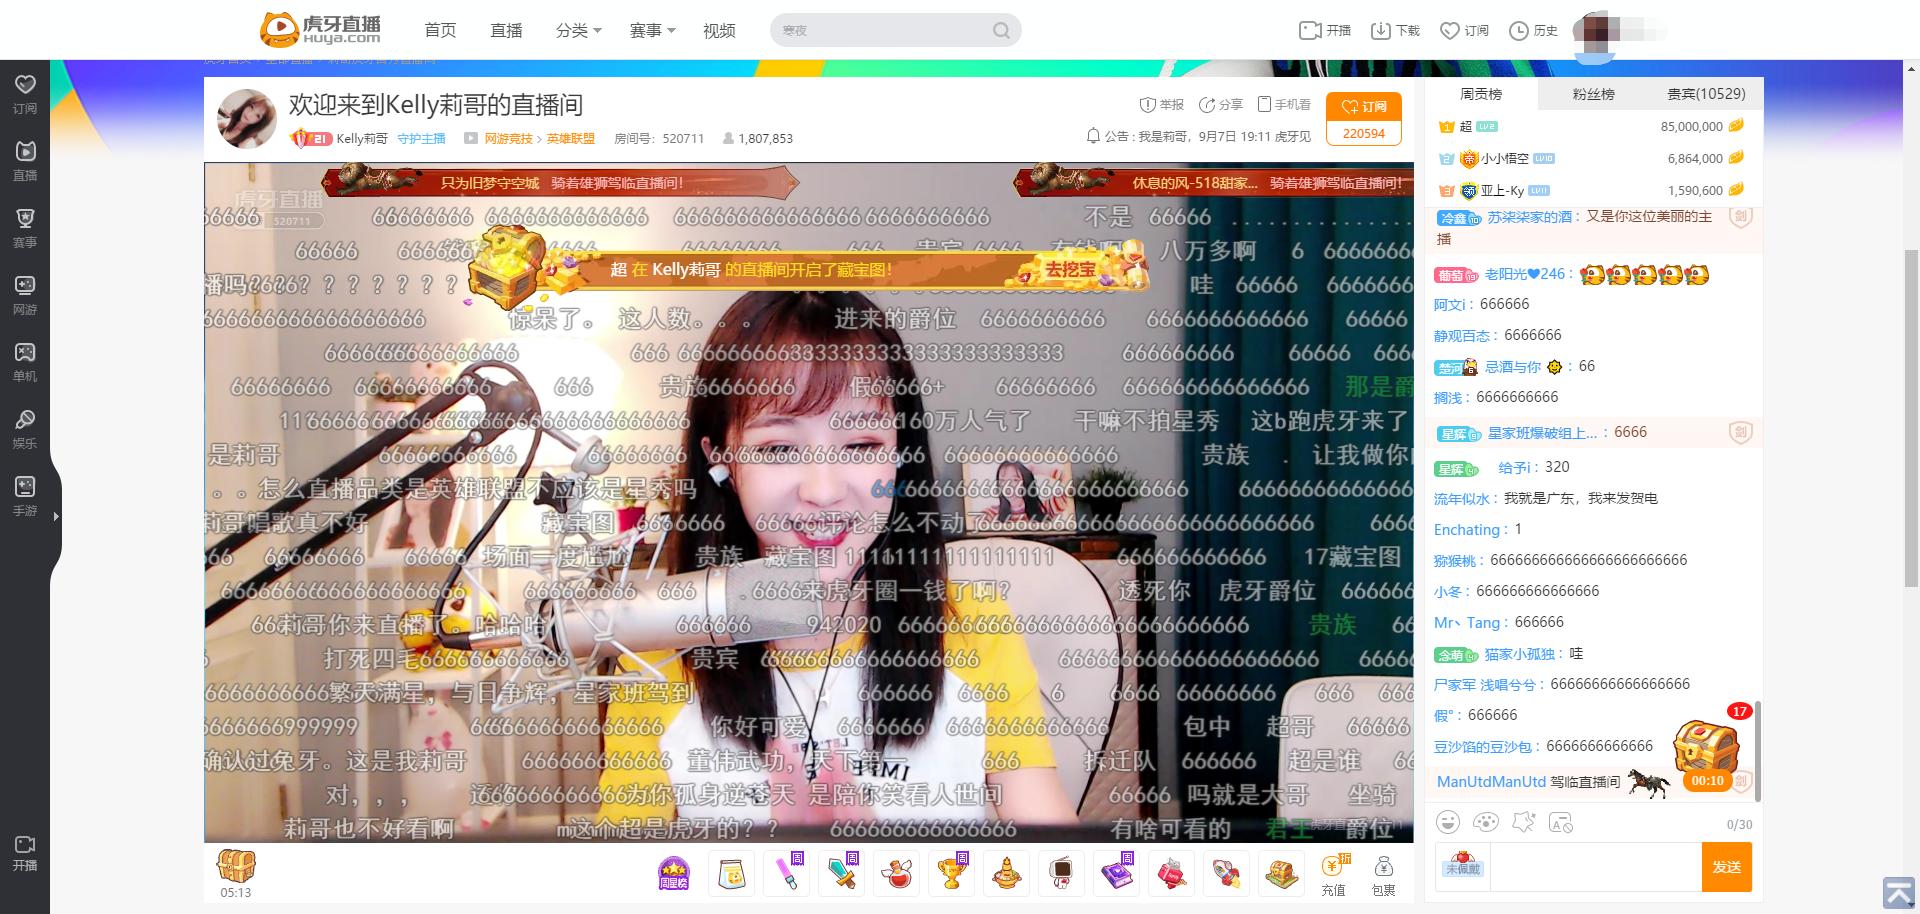Viewport: 1920px width, 914px height.
Task: Click the 未佩戴 fan badge selector
Action: pos(1462,866)
